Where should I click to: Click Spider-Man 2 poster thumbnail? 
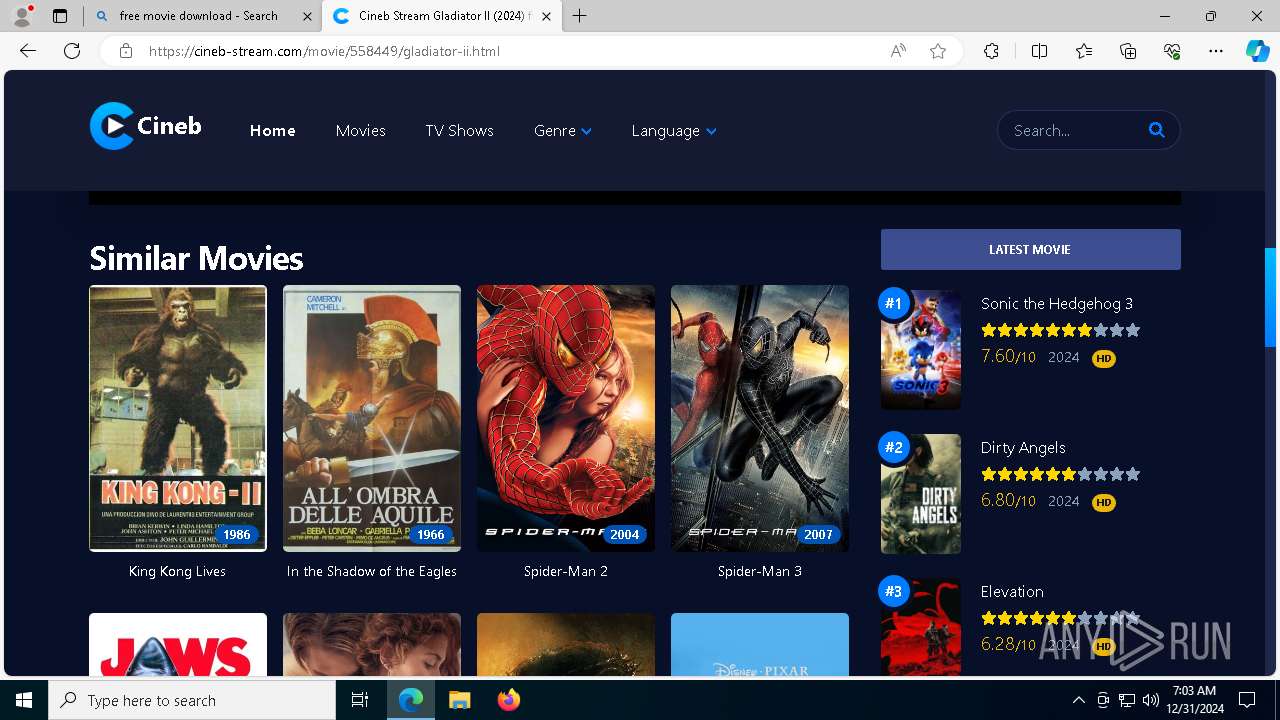point(566,418)
